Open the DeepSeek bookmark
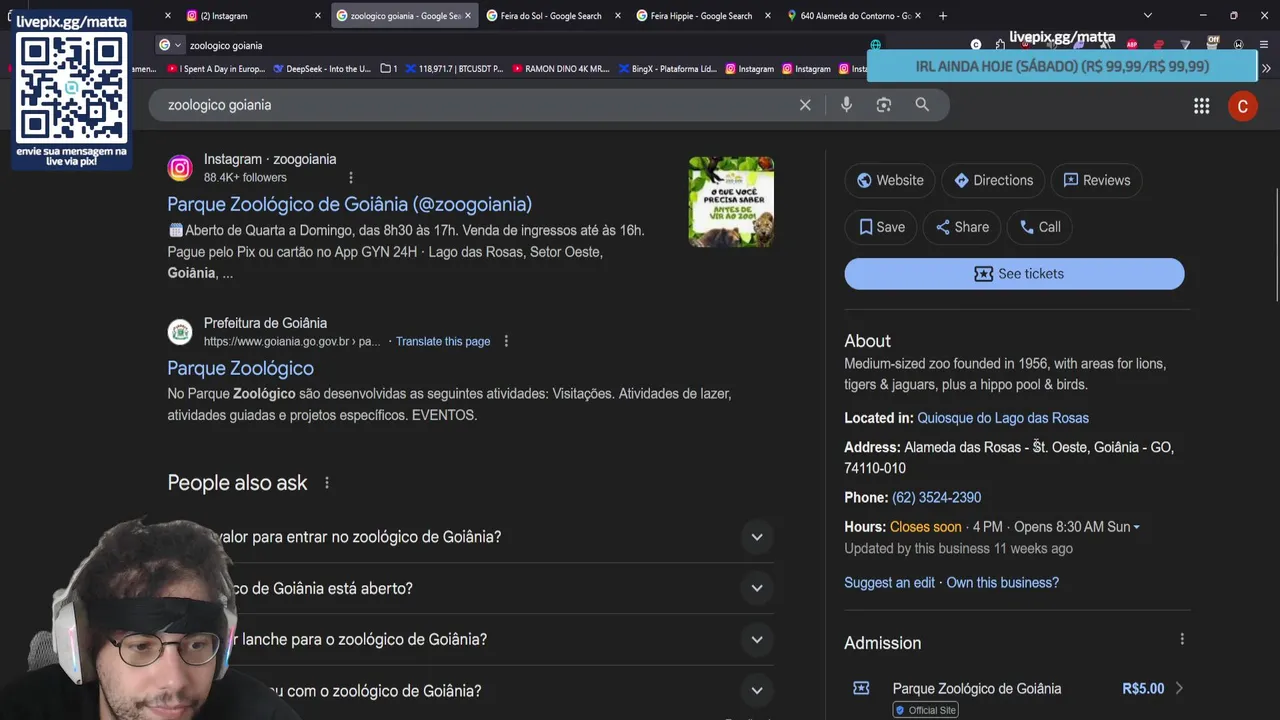 point(320,69)
